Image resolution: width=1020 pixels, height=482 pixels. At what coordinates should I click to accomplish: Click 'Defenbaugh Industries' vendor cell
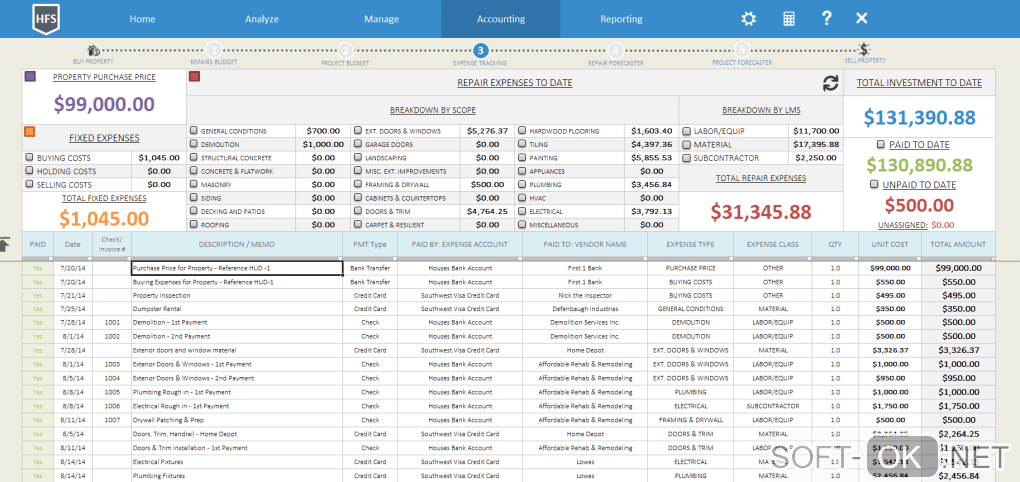(585, 309)
